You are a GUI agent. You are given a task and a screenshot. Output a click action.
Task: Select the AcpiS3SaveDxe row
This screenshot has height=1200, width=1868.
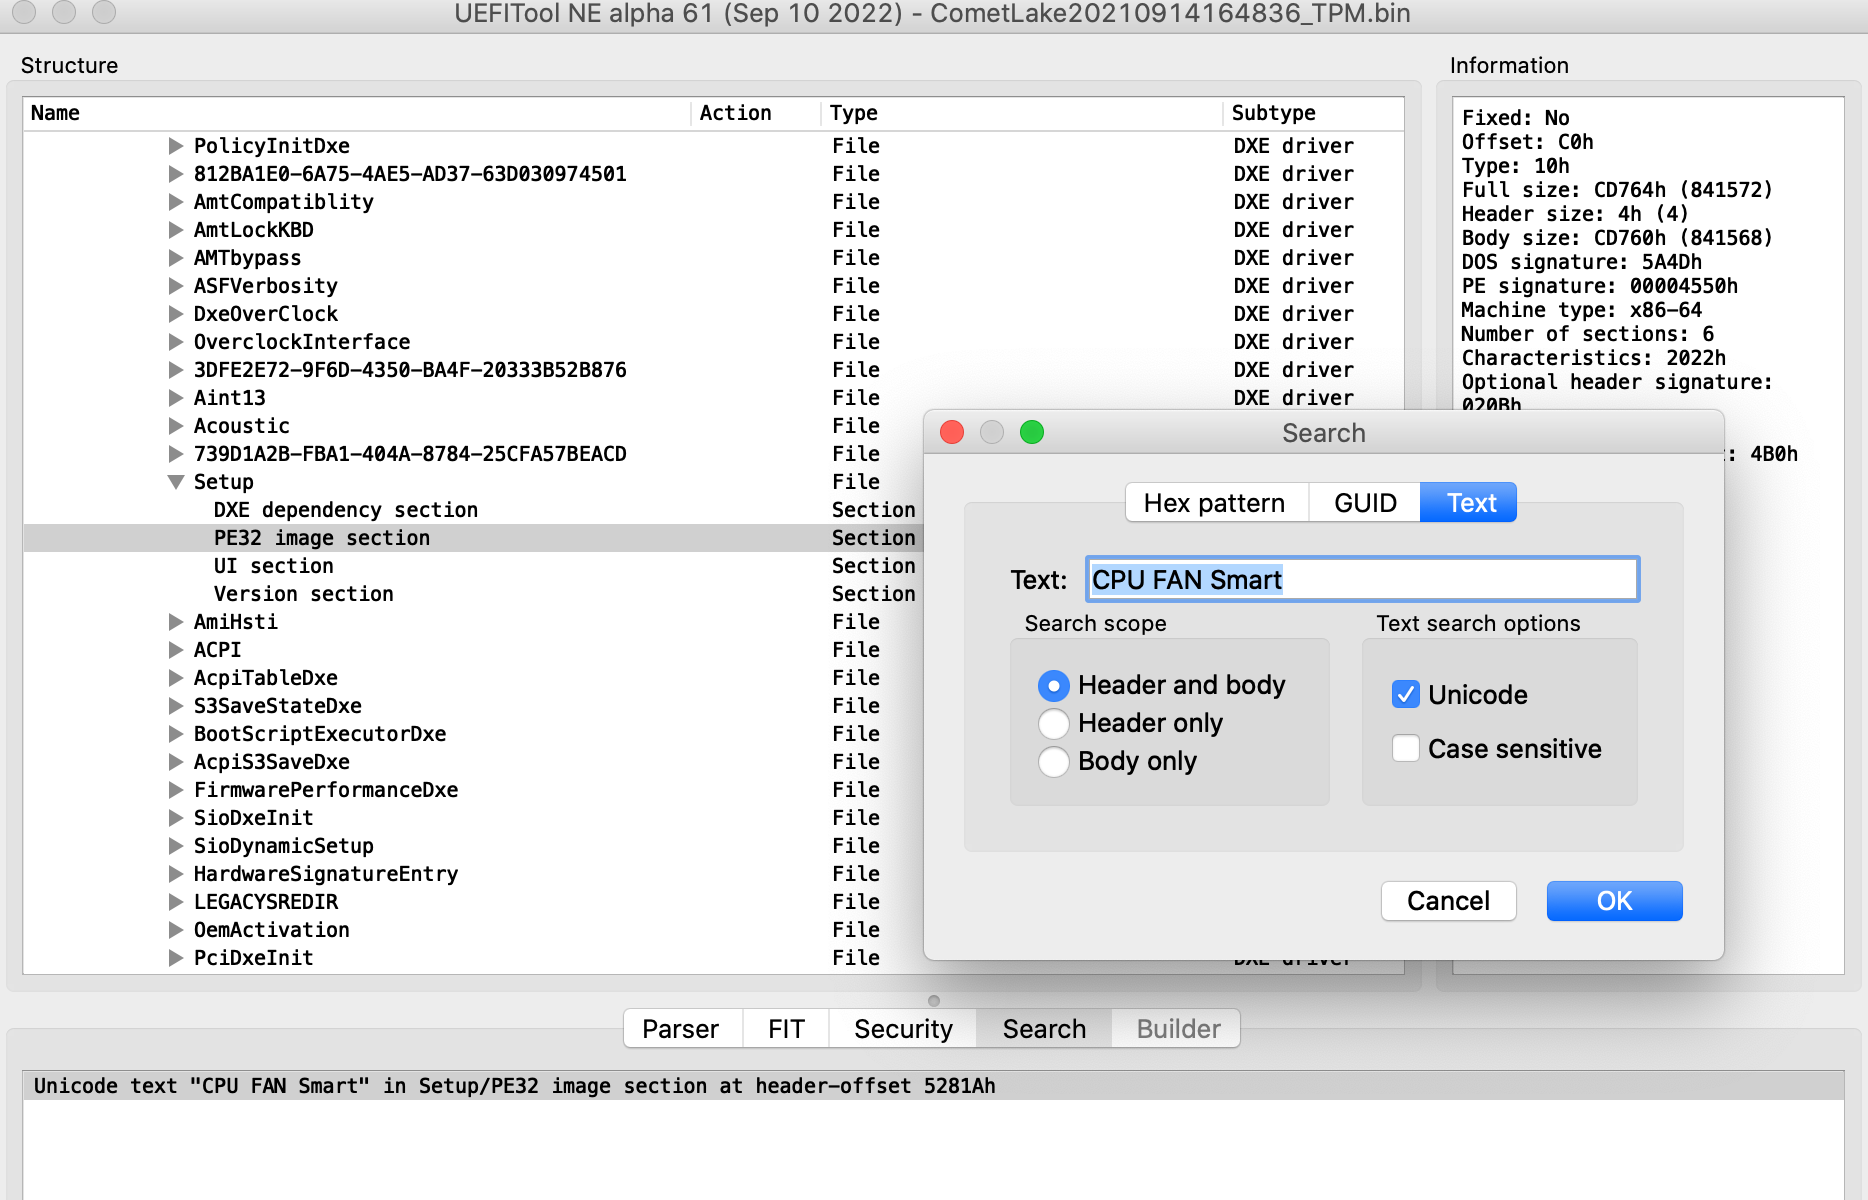[x=474, y=762]
